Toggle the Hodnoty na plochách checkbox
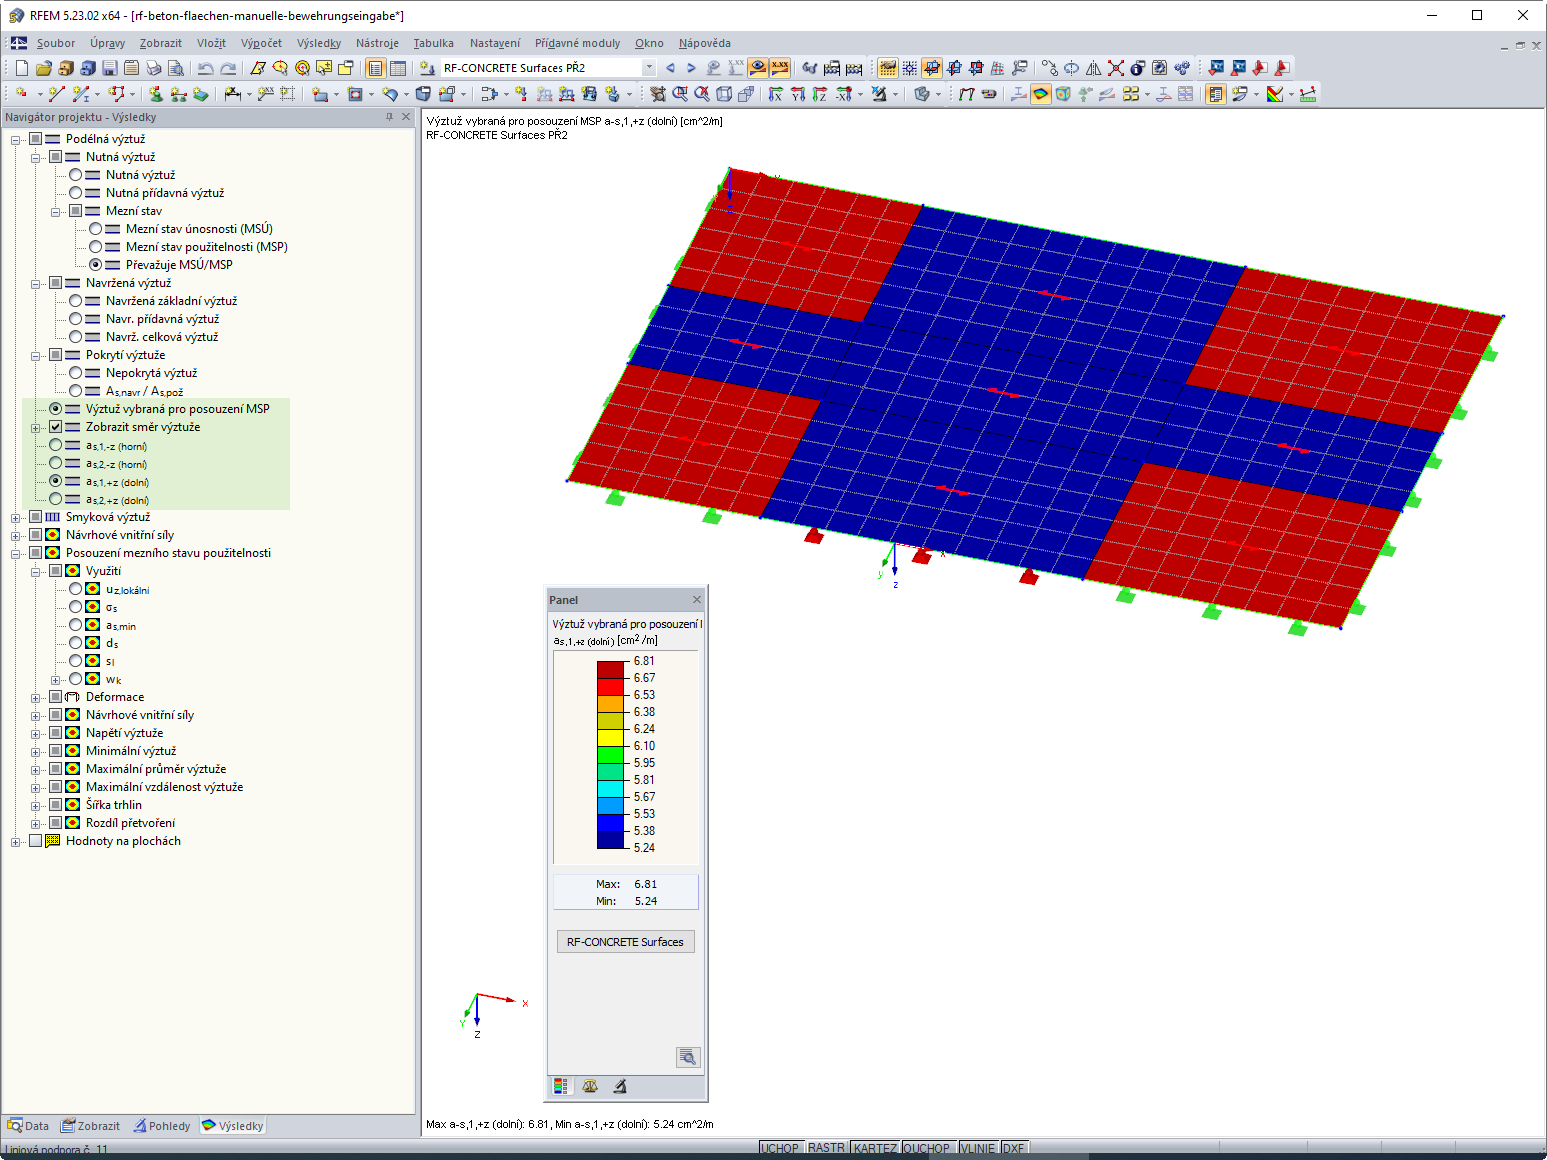The height and width of the screenshot is (1160, 1547). pyautogui.click(x=36, y=841)
